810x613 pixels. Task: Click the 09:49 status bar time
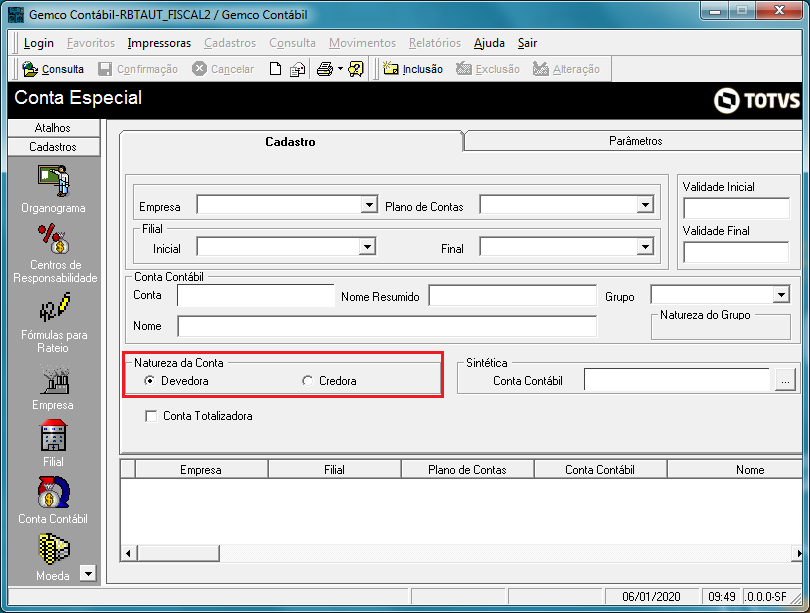point(722,596)
